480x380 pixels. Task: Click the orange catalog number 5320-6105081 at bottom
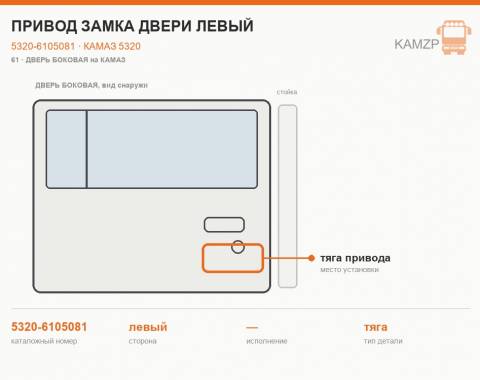pyautogui.click(x=49, y=327)
